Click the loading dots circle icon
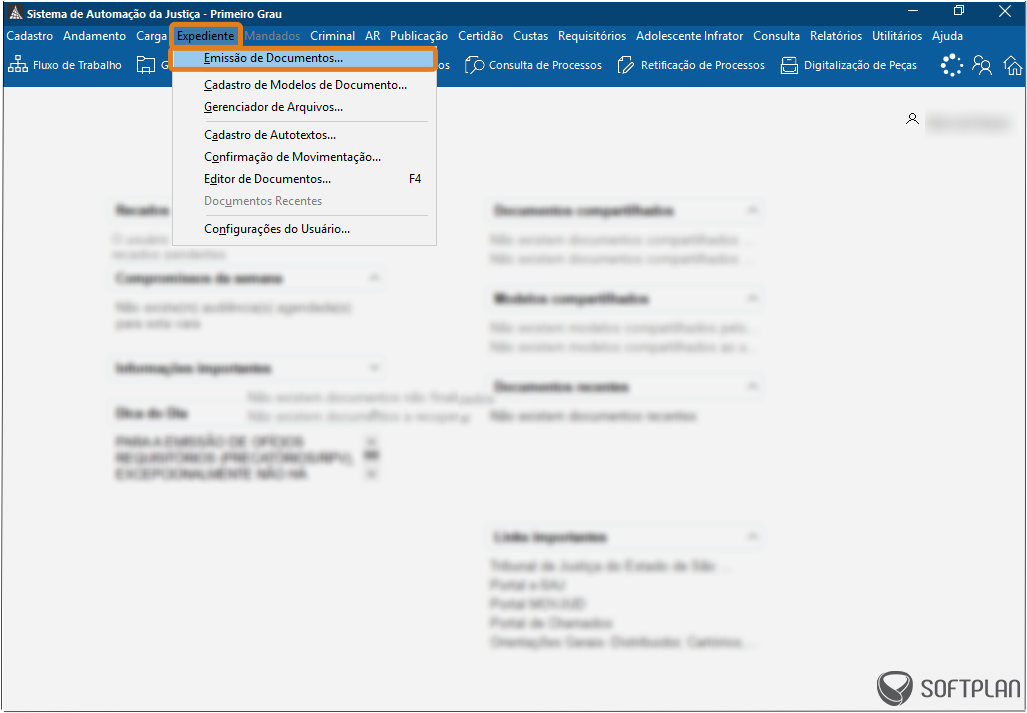The height and width of the screenshot is (713, 1027). click(x=952, y=65)
